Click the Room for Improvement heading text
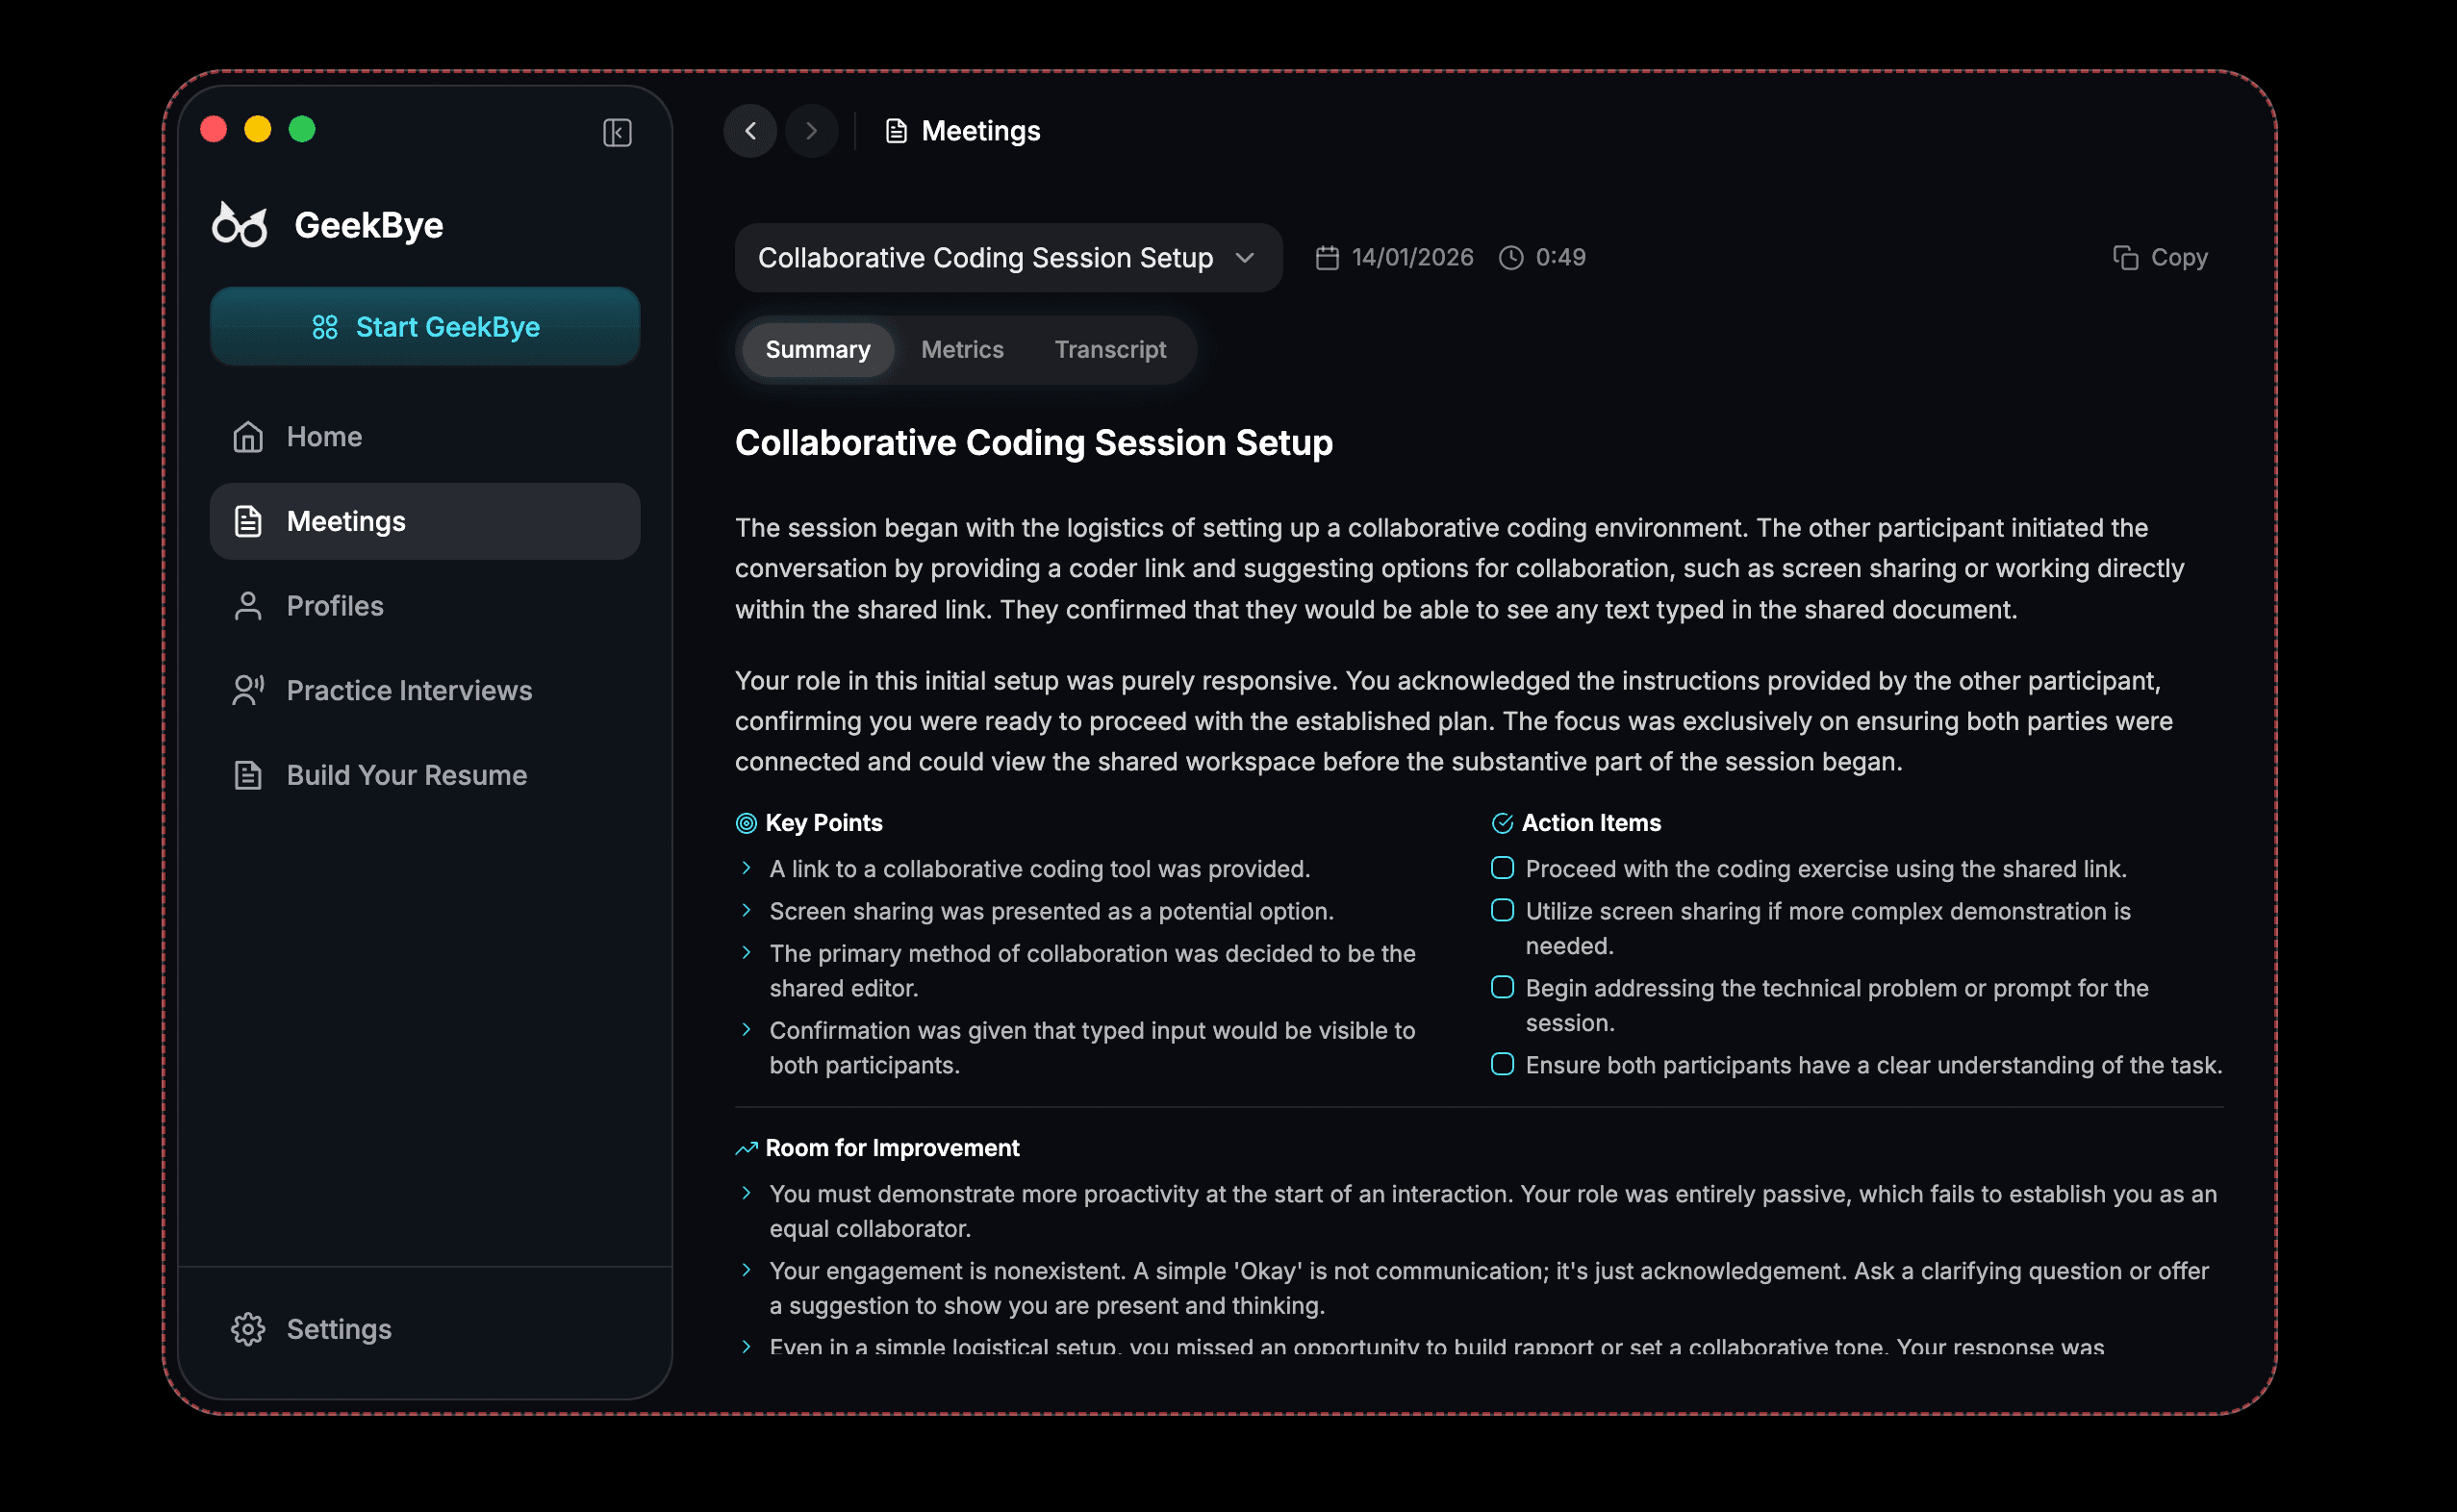This screenshot has height=1512, width=2457. pyautogui.click(x=892, y=1148)
